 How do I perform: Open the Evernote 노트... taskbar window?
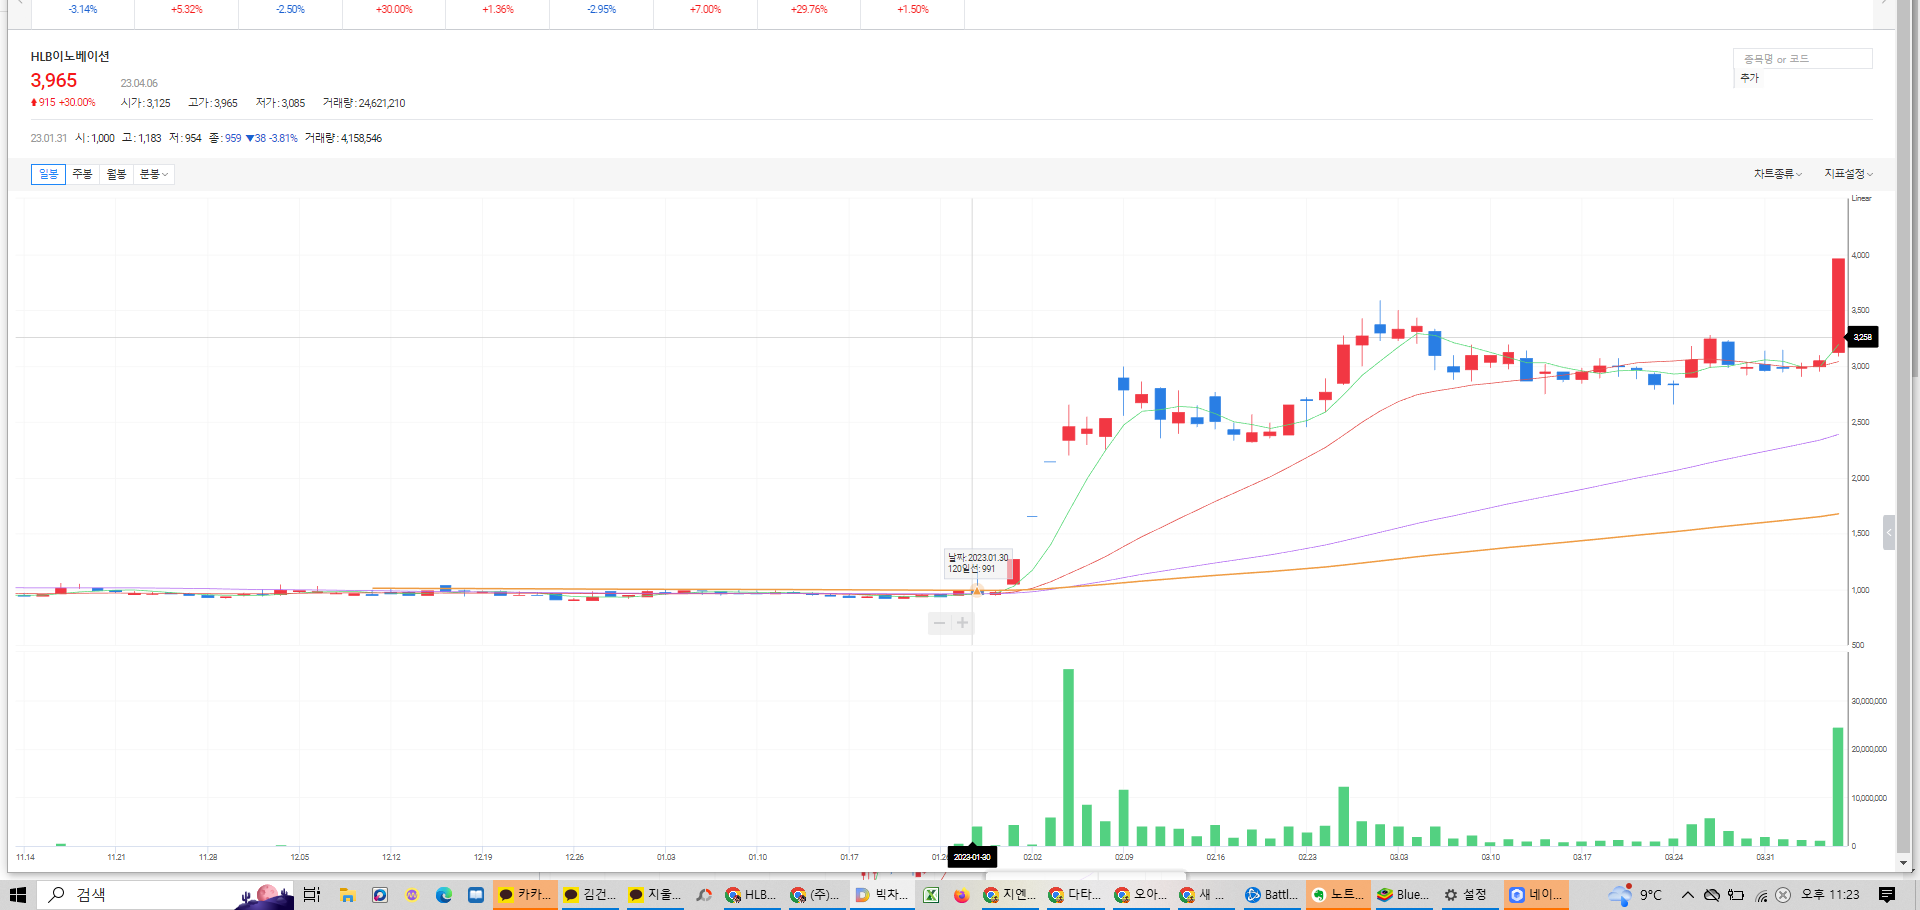pos(1337,895)
